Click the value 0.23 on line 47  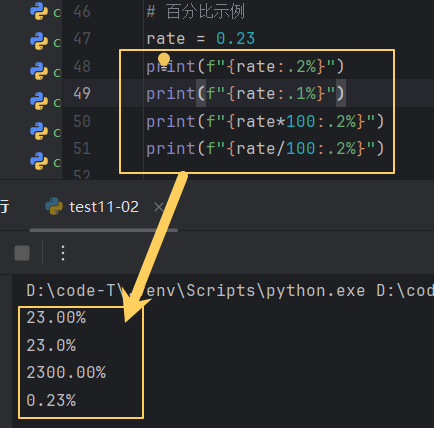coord(235,39)
